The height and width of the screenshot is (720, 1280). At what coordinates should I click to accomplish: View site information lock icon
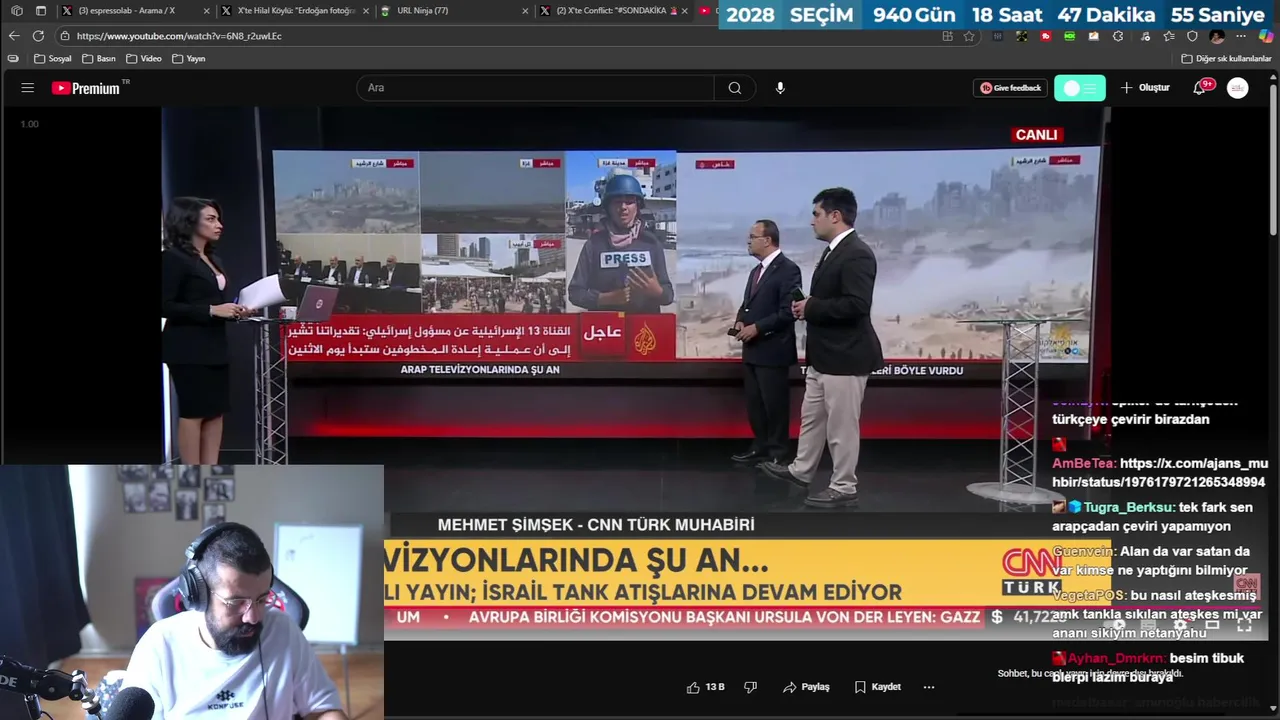pyautogui.click(x=65, y=36)
